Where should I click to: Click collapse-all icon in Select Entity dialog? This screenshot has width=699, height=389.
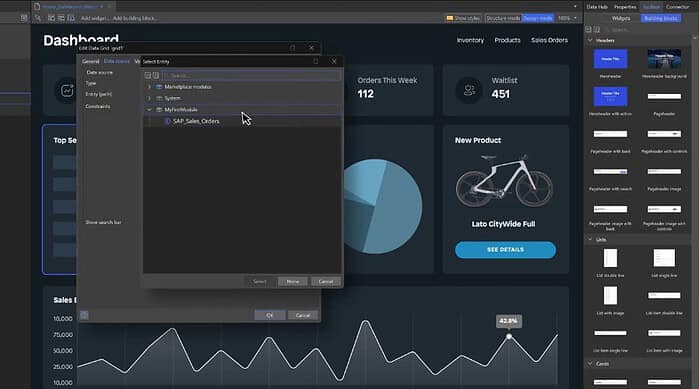(x=156, y=75)
